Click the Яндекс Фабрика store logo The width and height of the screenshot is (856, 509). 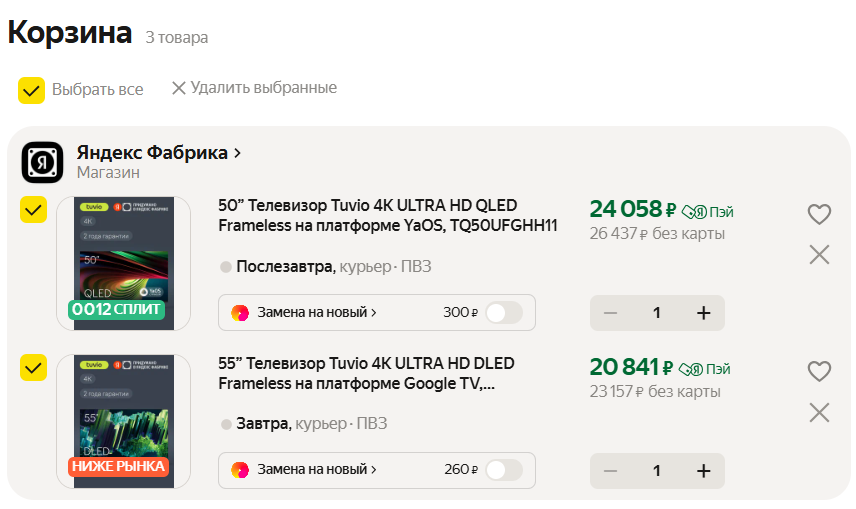point(43,161)
